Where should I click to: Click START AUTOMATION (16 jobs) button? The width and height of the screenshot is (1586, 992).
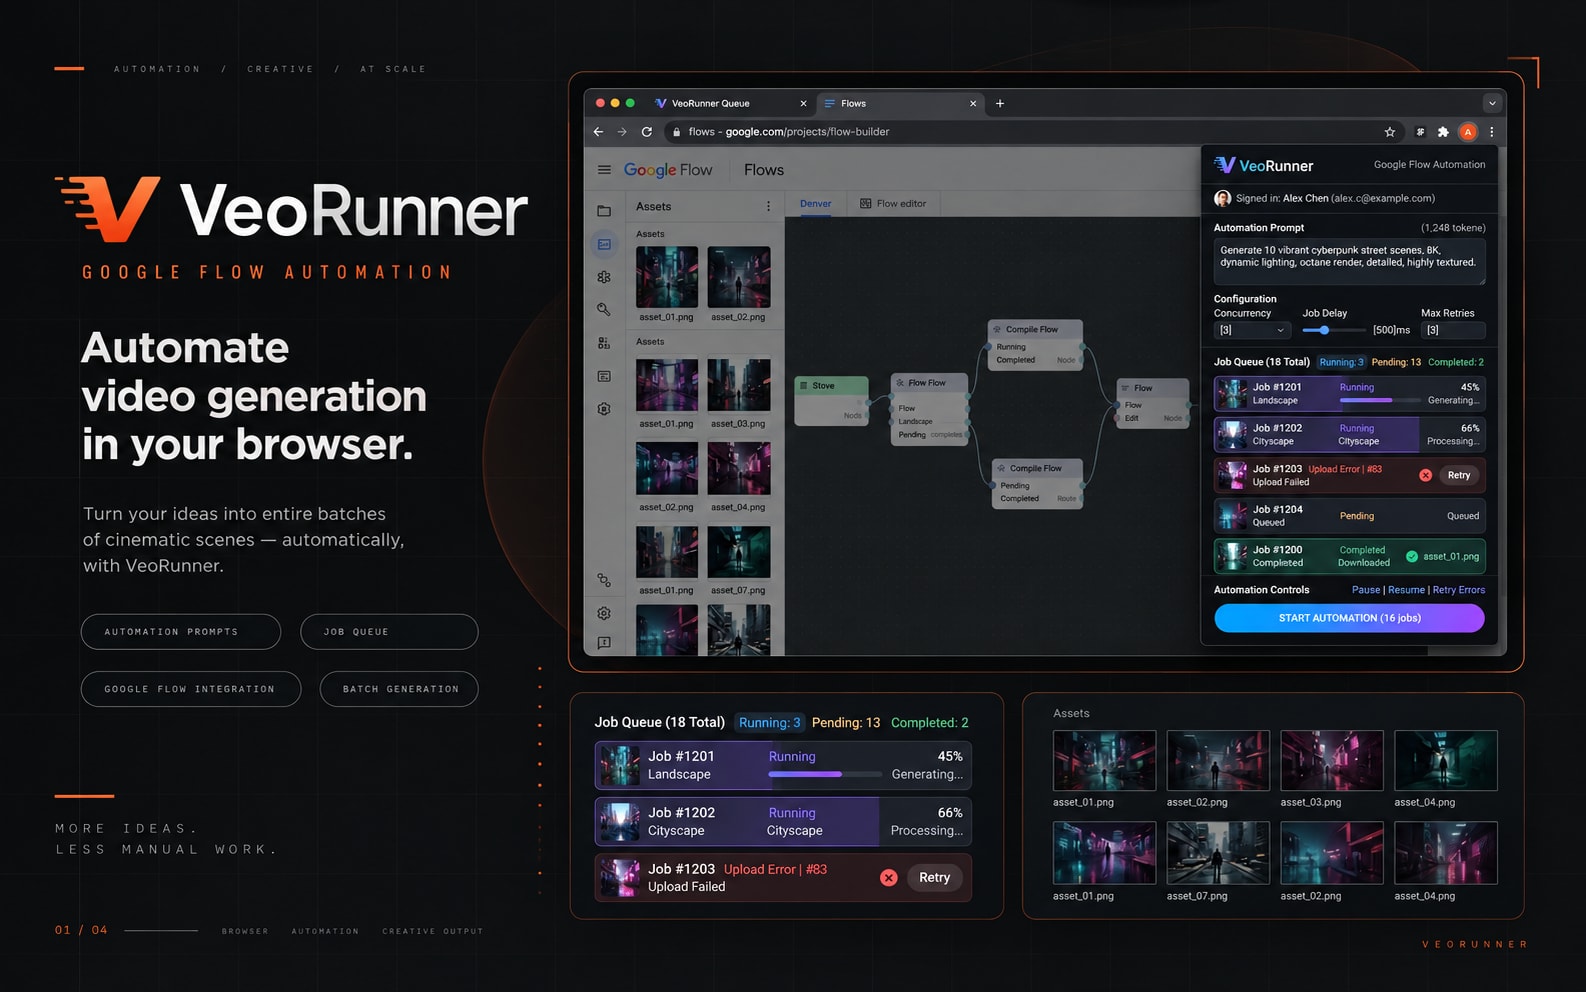click(1349, 618)
